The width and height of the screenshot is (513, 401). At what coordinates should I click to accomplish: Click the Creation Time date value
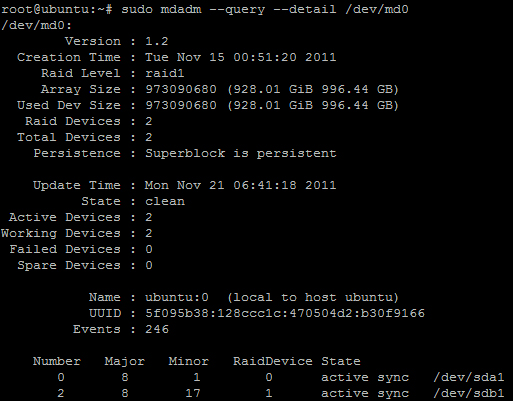click(x=240, y=57)
